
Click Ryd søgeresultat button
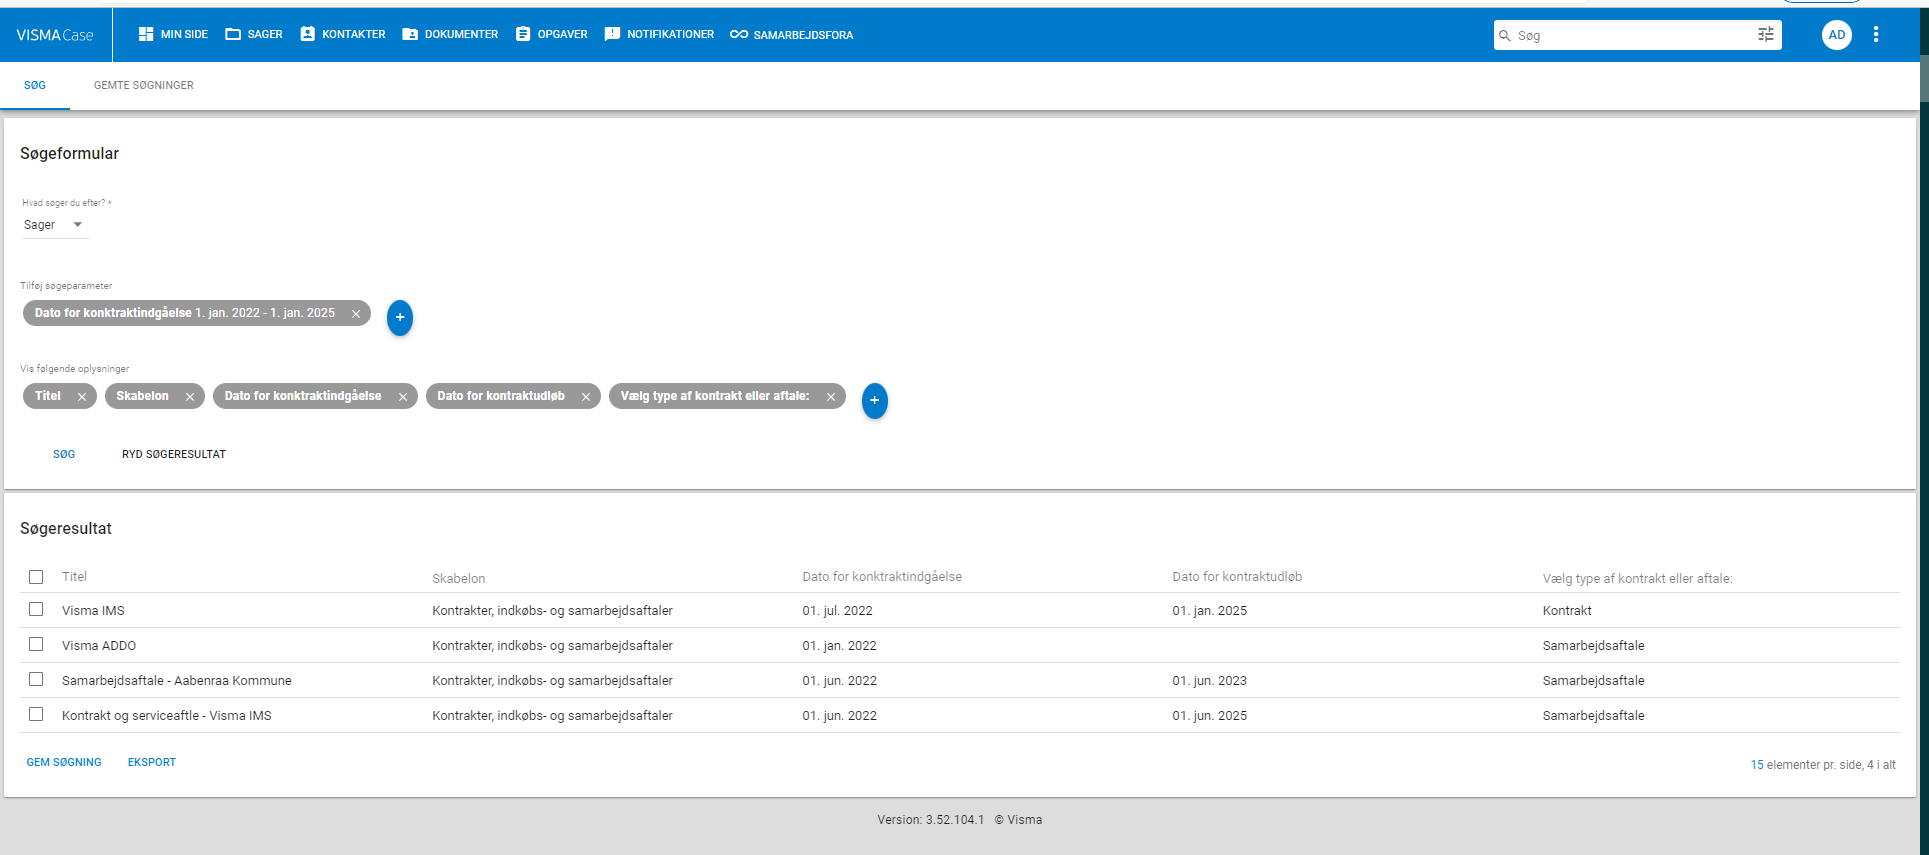pyautogui.click(x=174, y=454)
